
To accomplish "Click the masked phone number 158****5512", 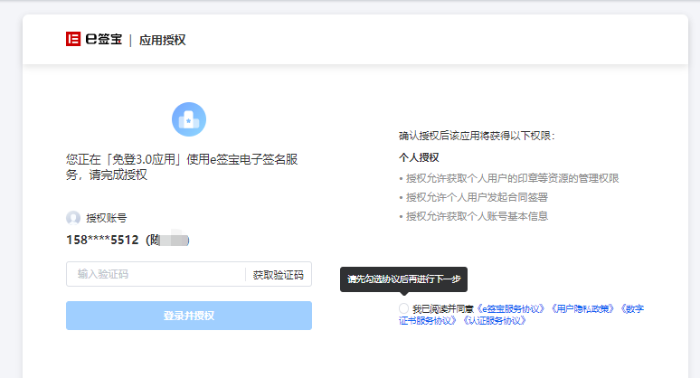I will click(103, 240).
